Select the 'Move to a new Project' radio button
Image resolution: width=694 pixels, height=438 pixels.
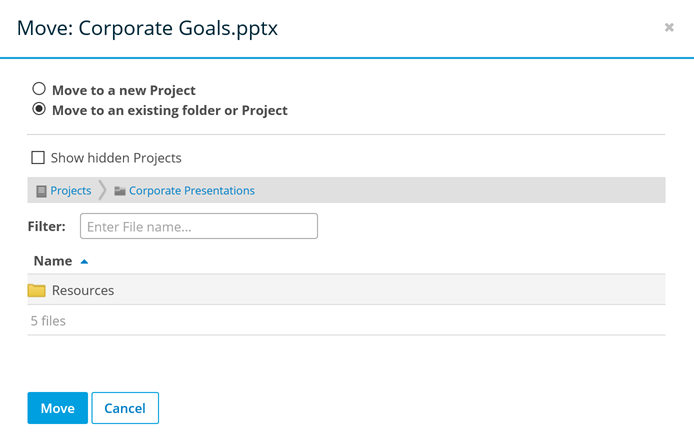click(39, 89)
